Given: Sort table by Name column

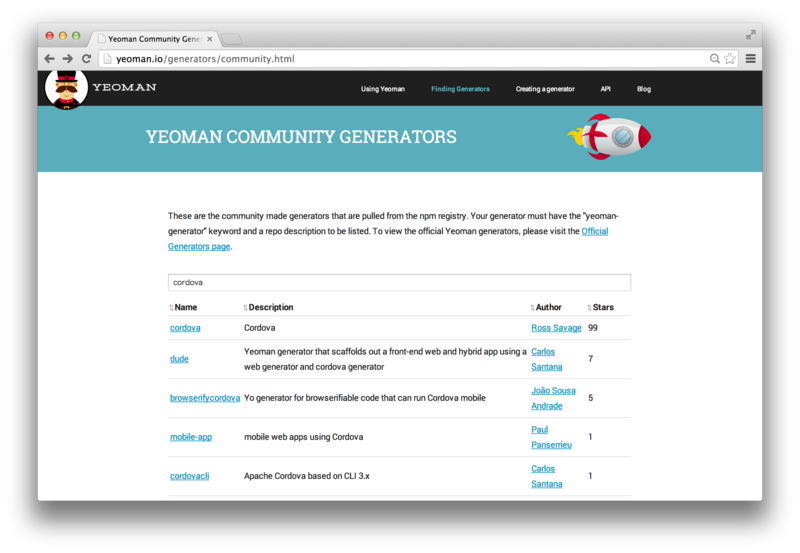Looking at the screenshot, I should (x=183, y=307).
